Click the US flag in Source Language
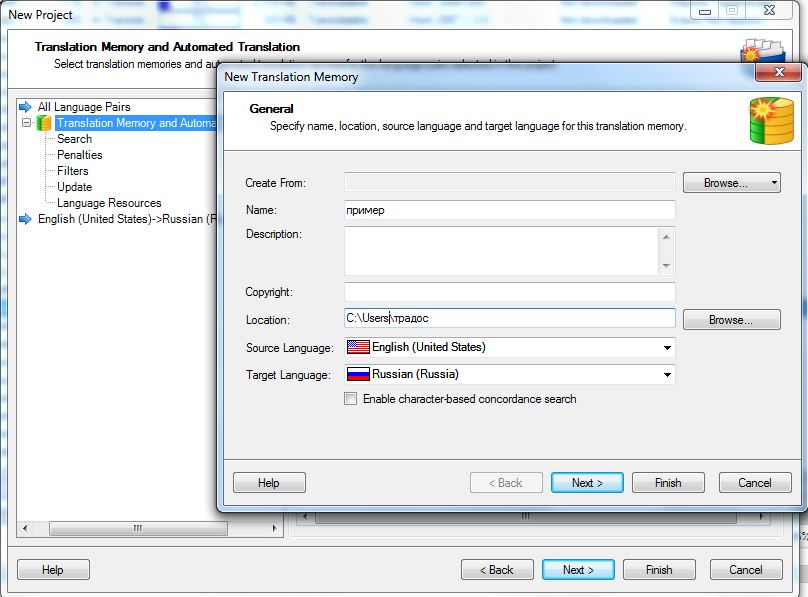 tap(358, 347)
